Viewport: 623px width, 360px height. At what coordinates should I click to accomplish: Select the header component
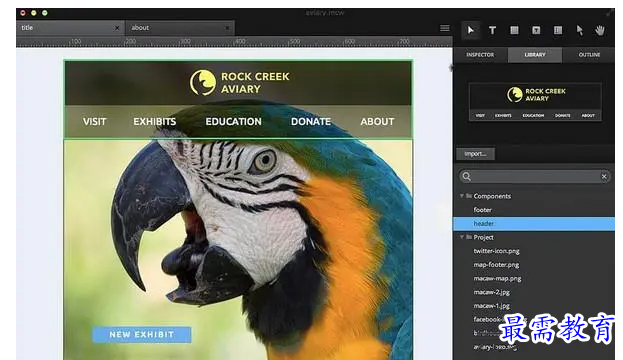tap(534, 224)
